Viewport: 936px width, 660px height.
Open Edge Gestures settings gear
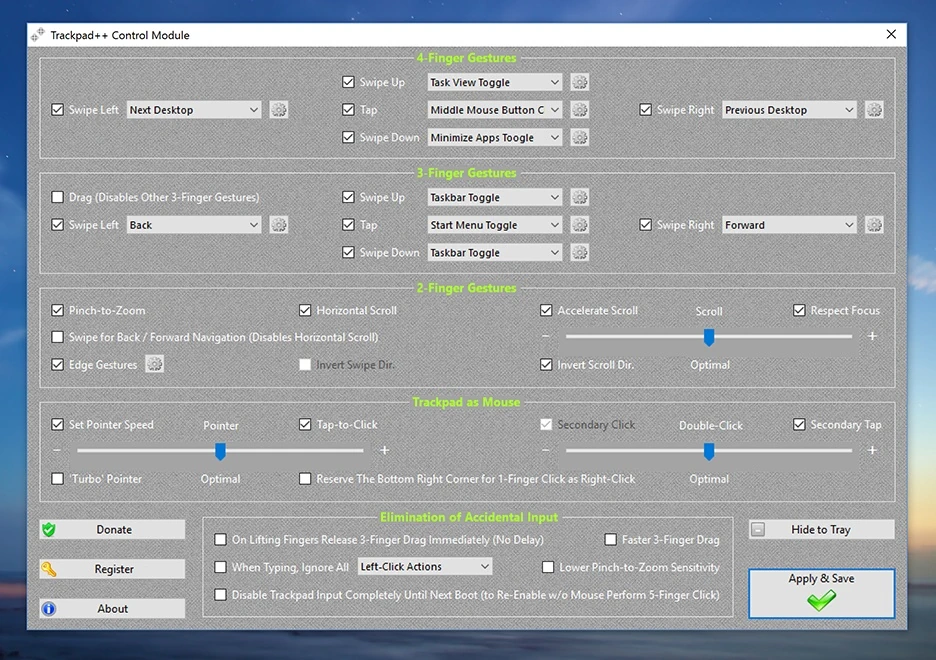[x=155, y=364]
